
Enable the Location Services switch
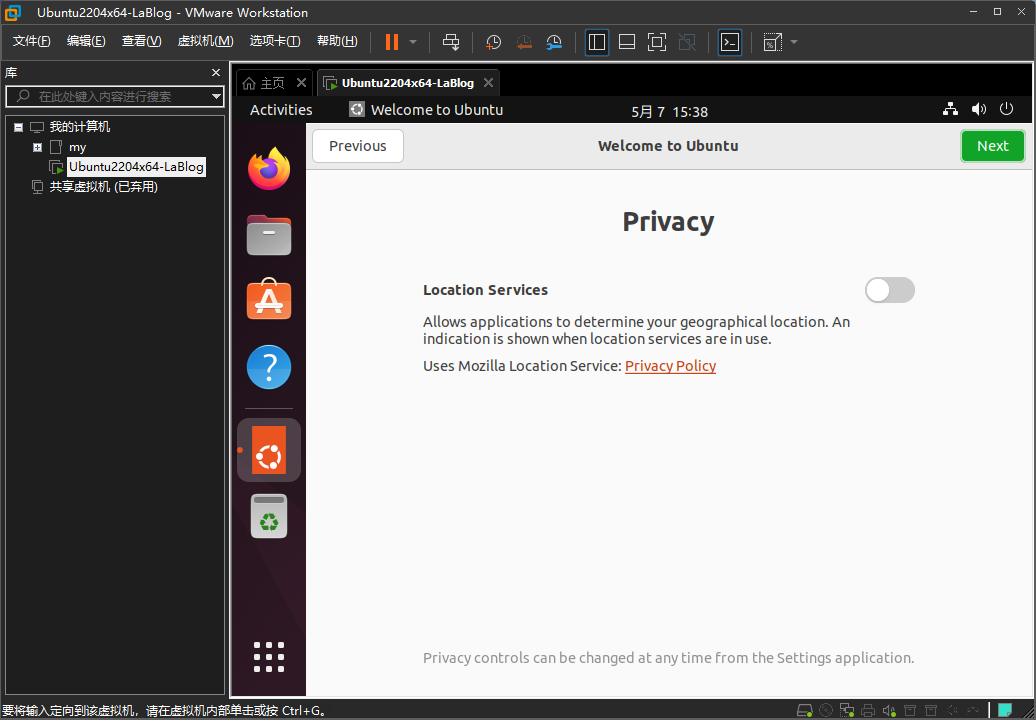click(x=890, y=290)
